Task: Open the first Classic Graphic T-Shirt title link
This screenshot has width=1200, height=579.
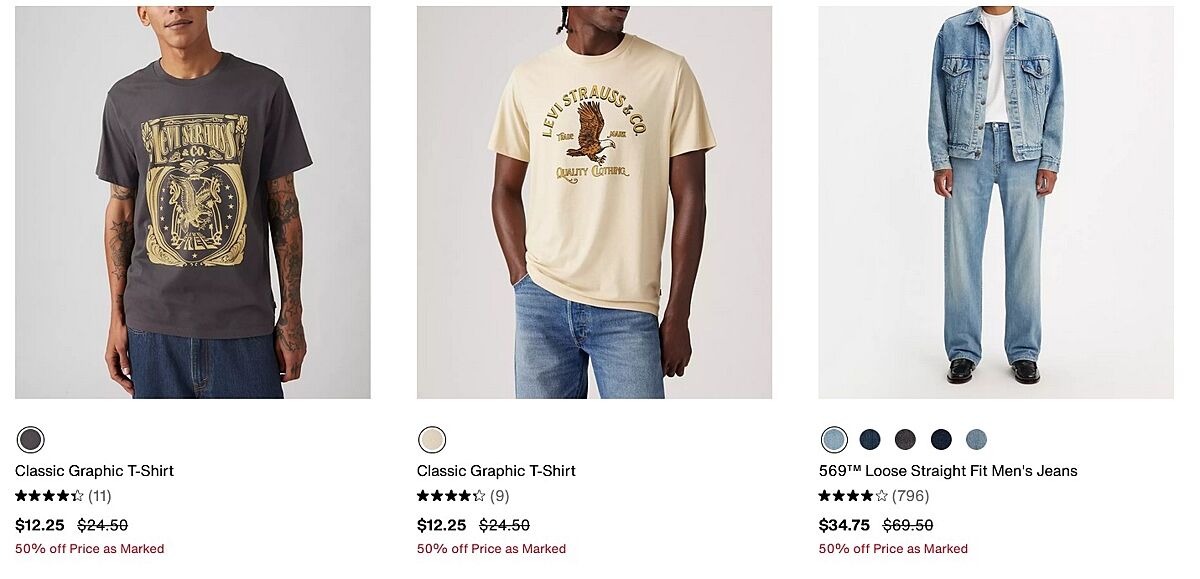Action: click(x=94, y=471)
